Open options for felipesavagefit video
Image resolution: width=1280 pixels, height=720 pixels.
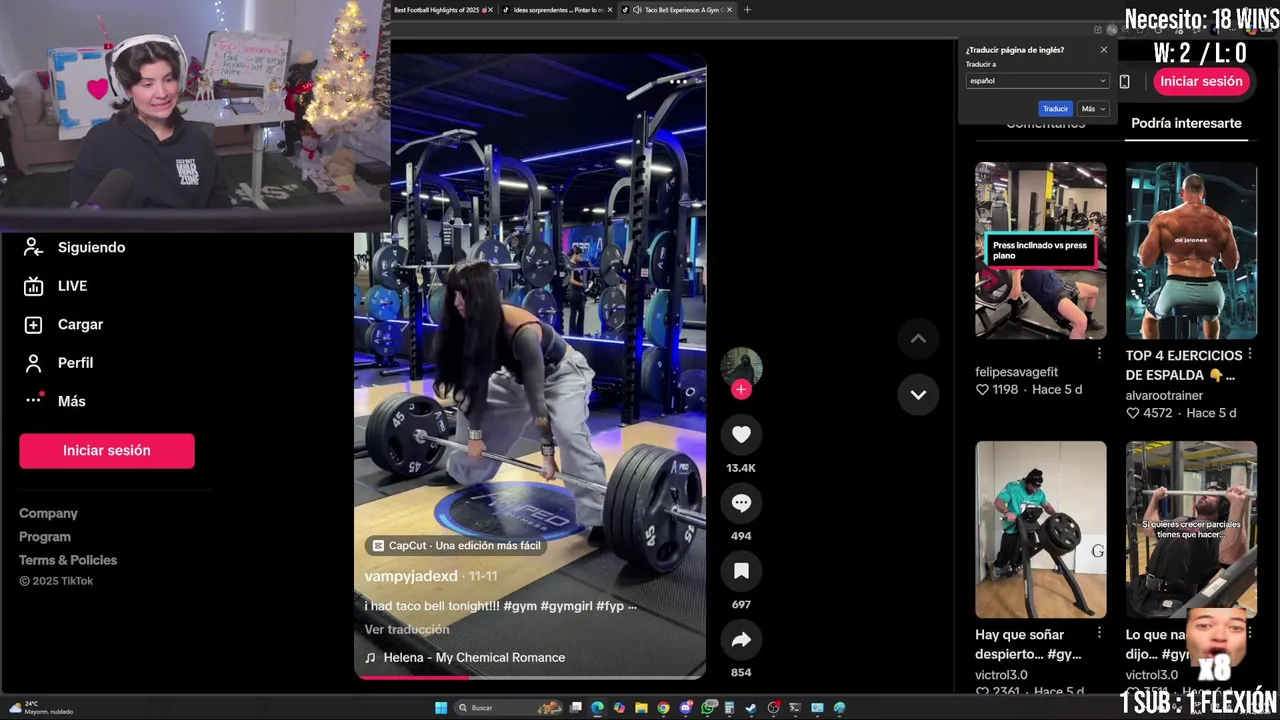(1099, 354)
